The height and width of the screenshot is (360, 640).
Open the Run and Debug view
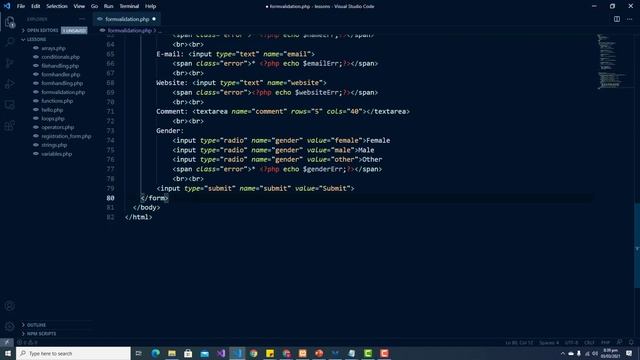pyautogui.click(x=10, y=84)
